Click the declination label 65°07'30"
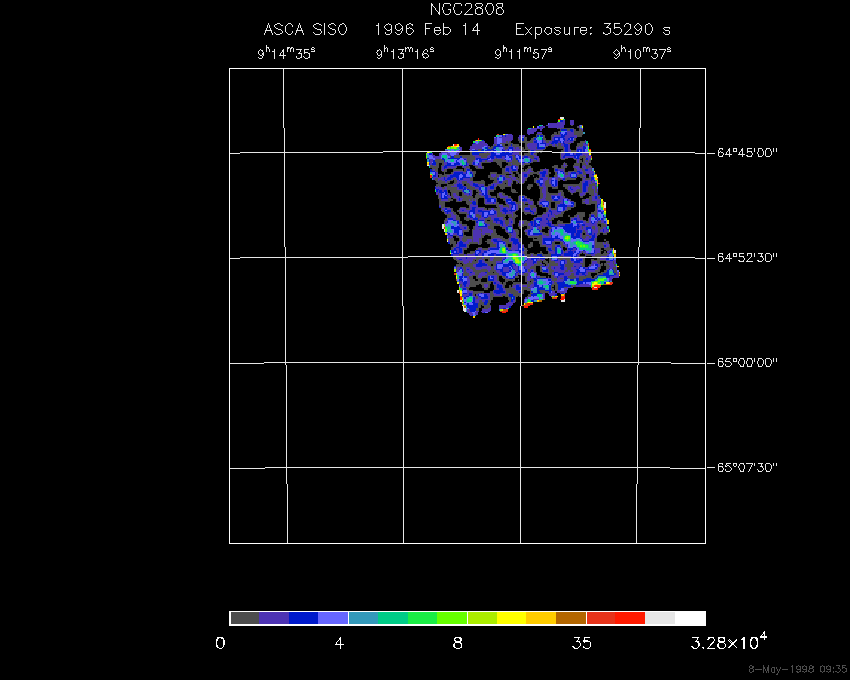 tap(747, 467)
